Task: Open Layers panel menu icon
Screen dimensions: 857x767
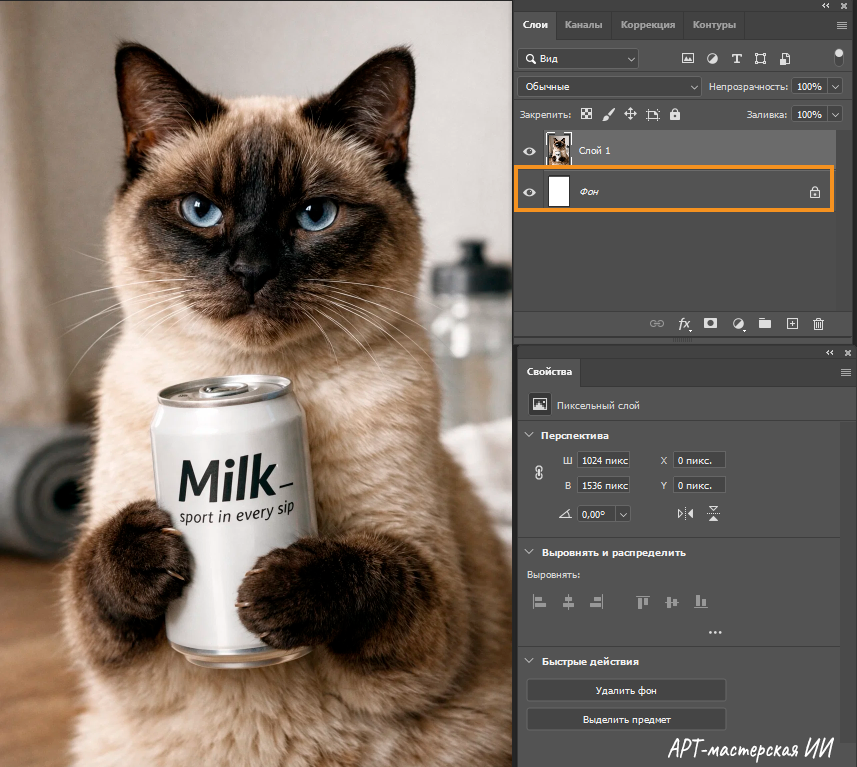Action: point(842,25)
